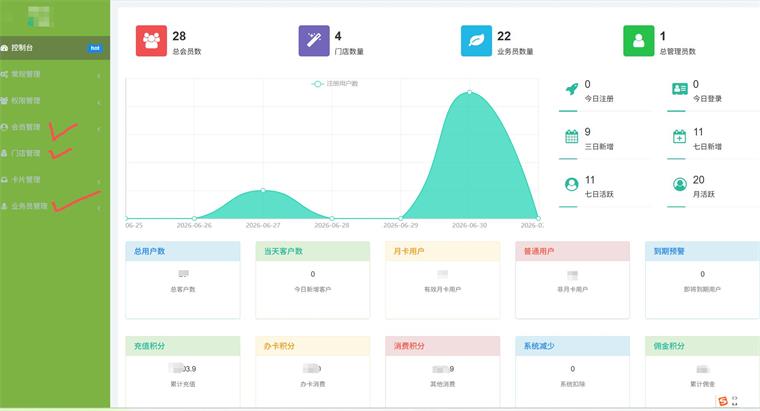The image size is (760, 411).
Task: Click the 门店数量 label
Action: (x=349, y=51)
